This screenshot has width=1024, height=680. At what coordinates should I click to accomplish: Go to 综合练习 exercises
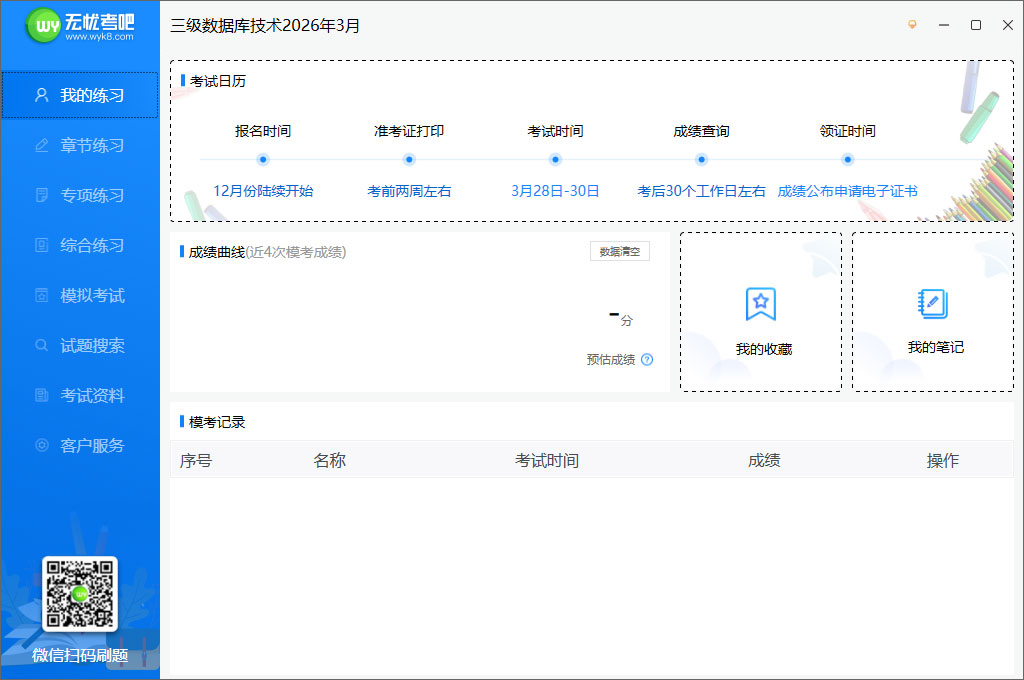(x=80, y=245)
